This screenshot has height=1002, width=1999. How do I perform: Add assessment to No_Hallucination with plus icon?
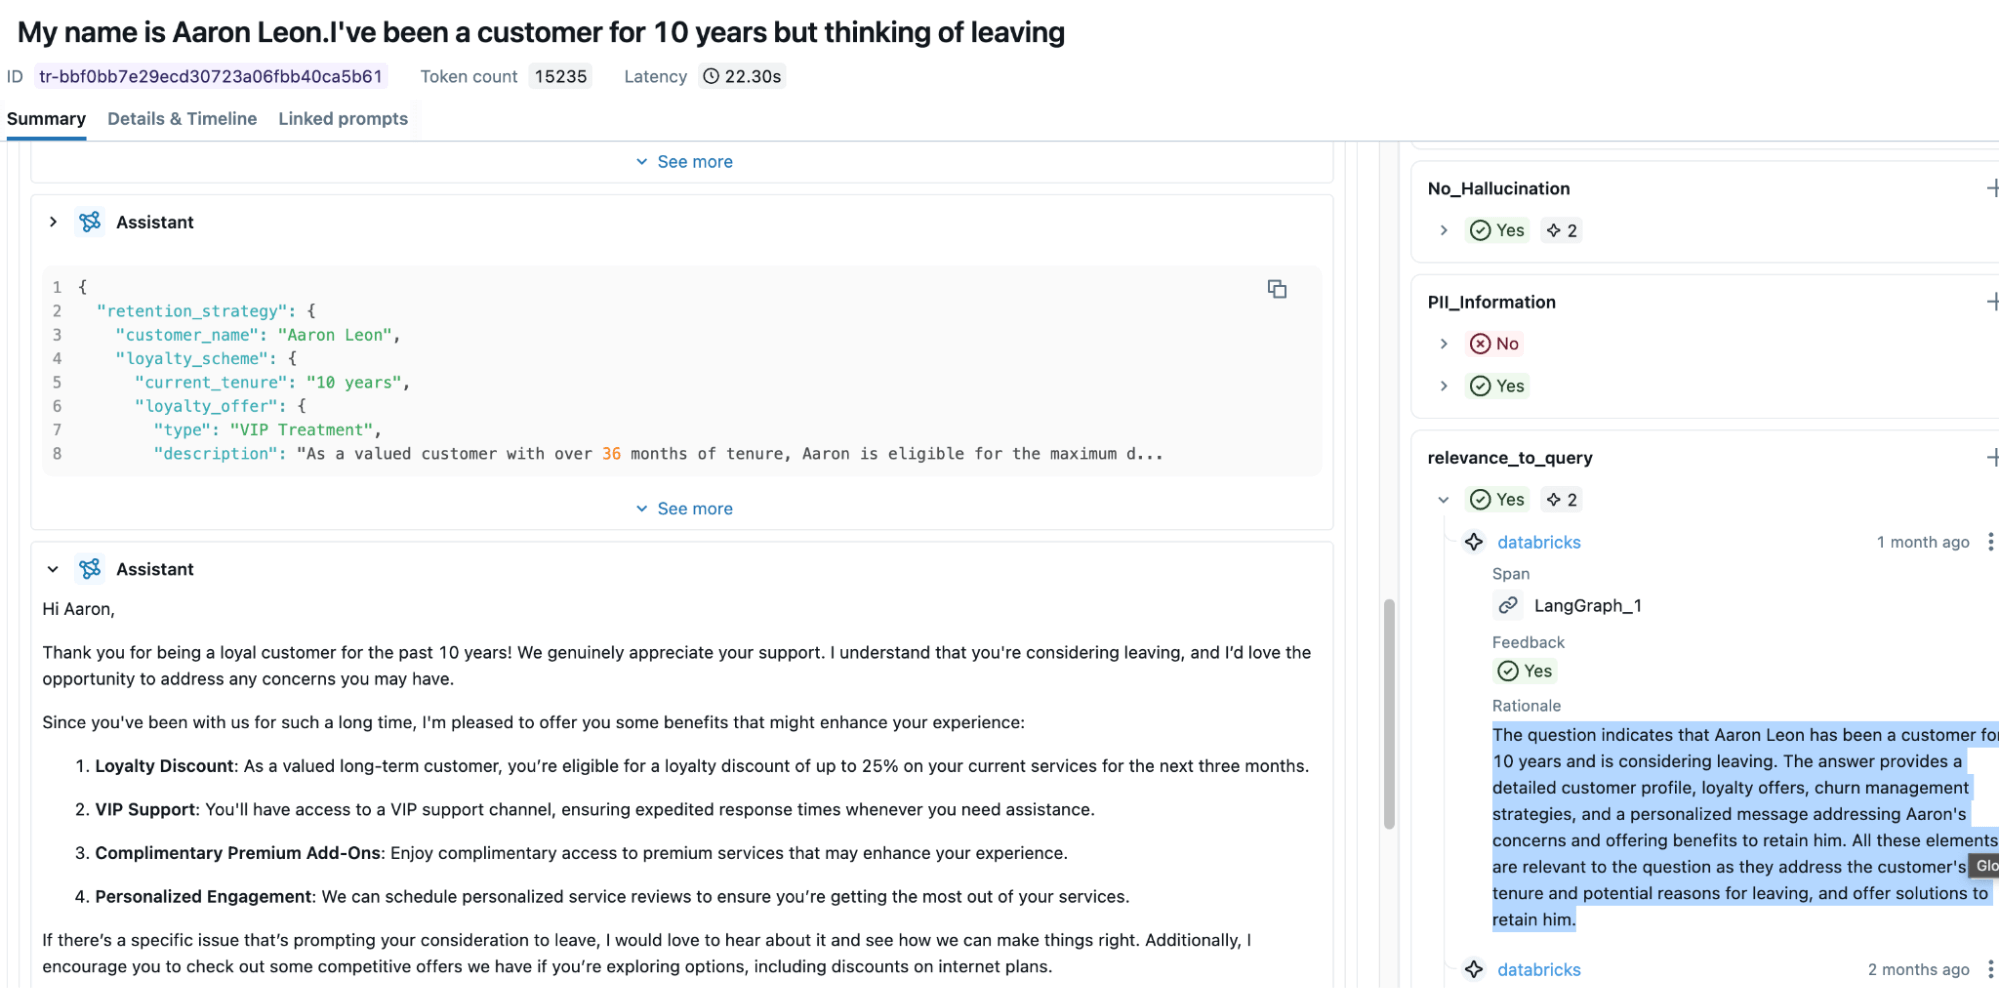coord(1992,188)
